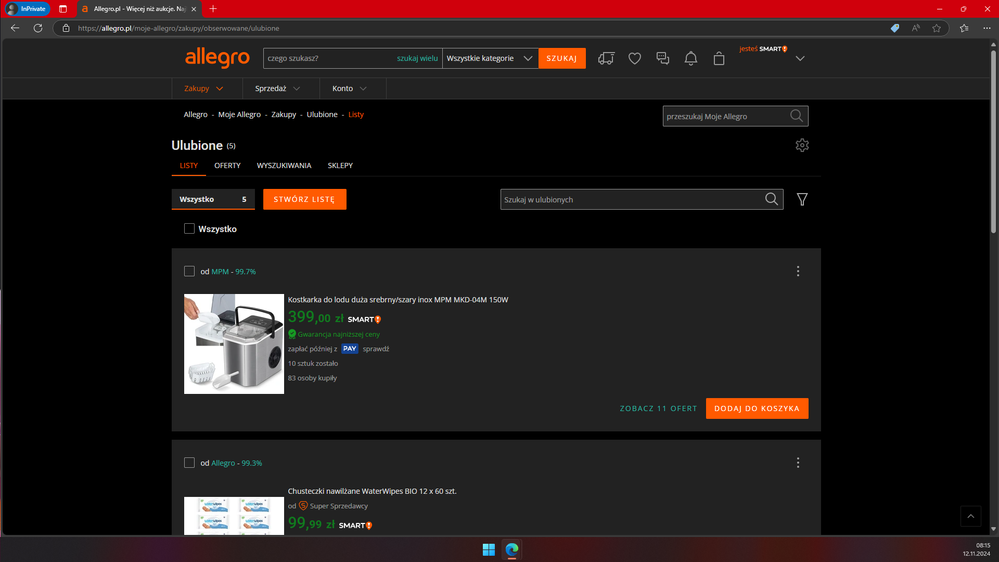
Task: Open three-dot menu for MPM offer
Action: click(798, 271)
